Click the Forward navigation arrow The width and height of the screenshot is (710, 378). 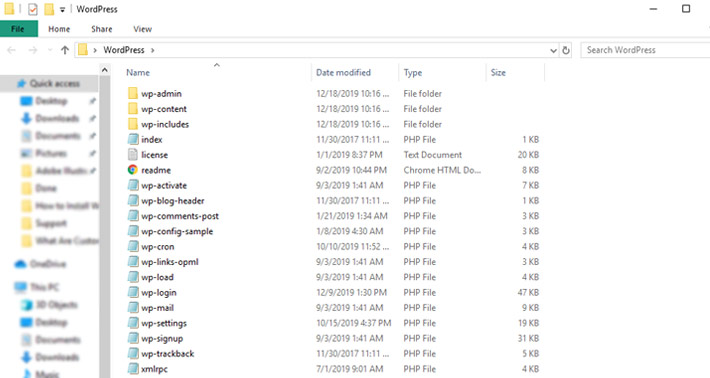(33, 50)
